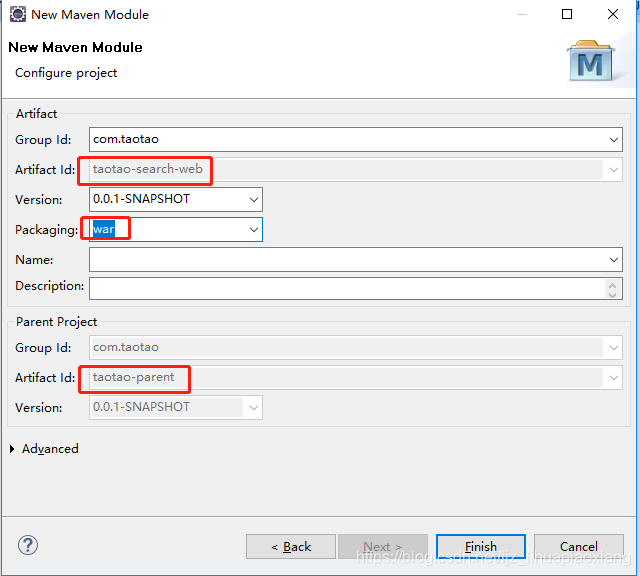Click the Maven M wizard banner icon
Screen dimensions: 640x576
(591, 61)
